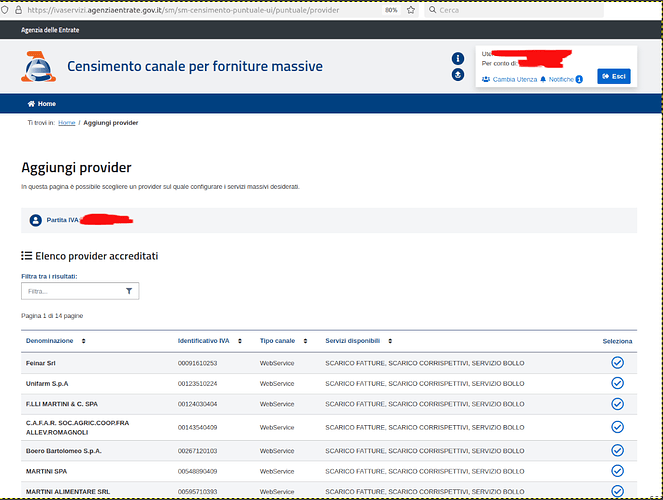Click the Agenzia delle Entrate logo
Image resolution: width=663 pixels, height=500 pixels.
[x=38, y=66]
